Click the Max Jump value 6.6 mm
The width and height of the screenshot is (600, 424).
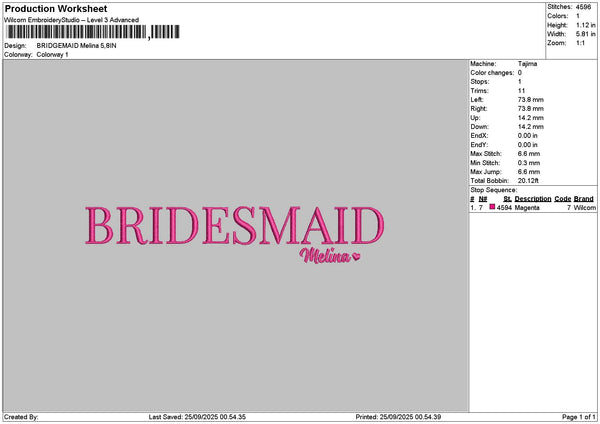[x=529, y=172]
